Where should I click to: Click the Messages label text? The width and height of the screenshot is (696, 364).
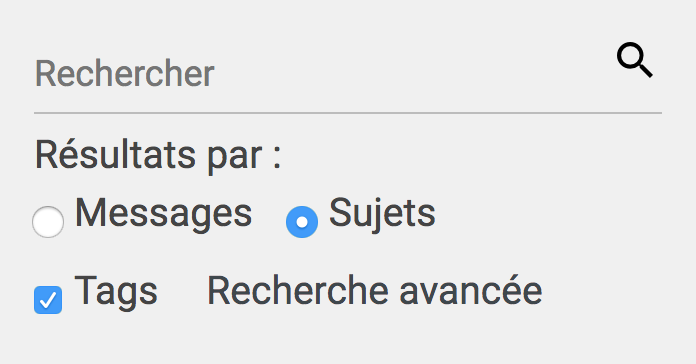pos(163,214)
